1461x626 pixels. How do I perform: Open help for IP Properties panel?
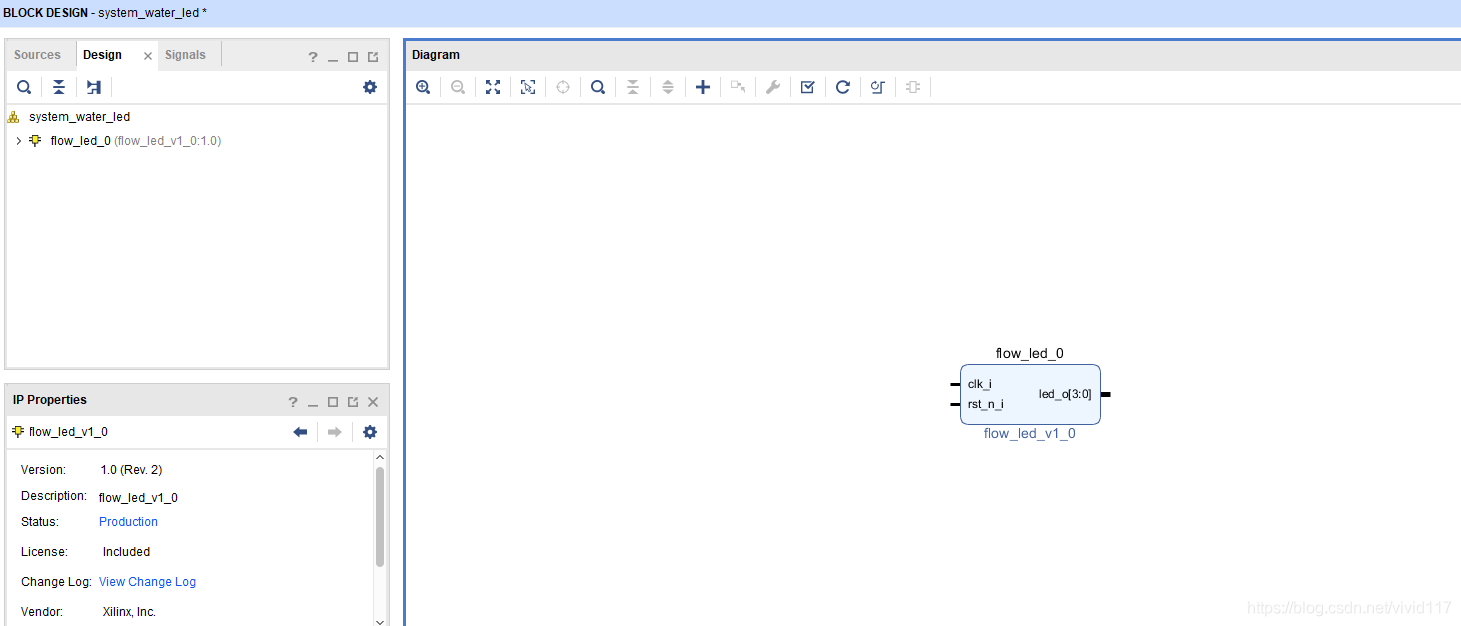pos(293,402)
